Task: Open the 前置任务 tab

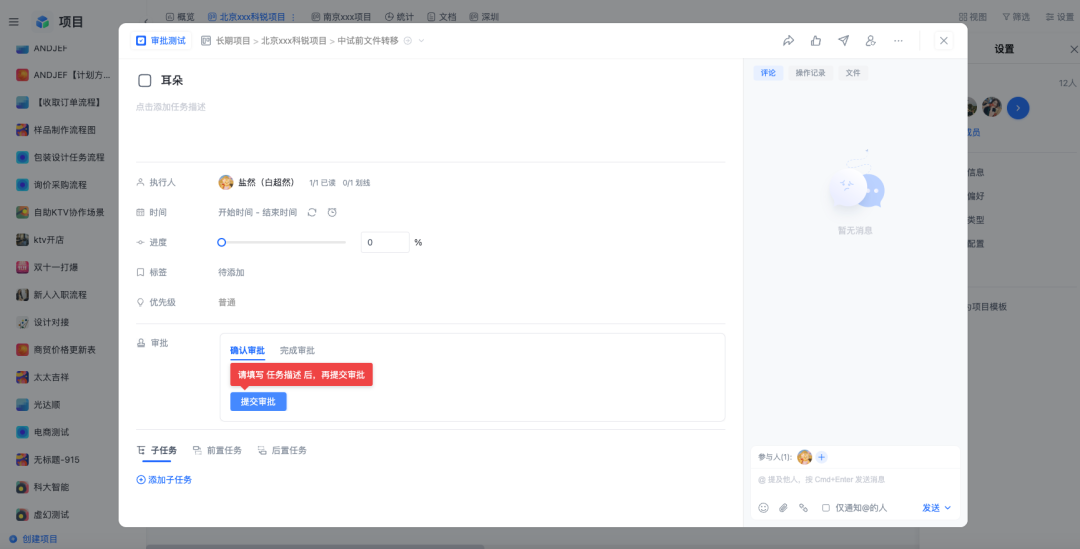Action: tap(217, 450)
